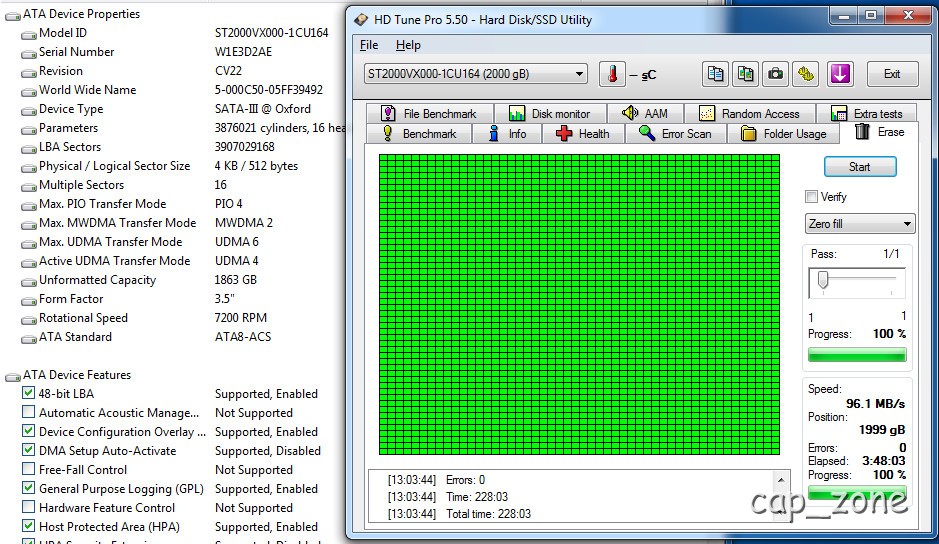The width and height of the screenshot is (939, 544).
Task: Click the drive icon beside Max. PIO Transfer Mode
Action: (28, 205)
